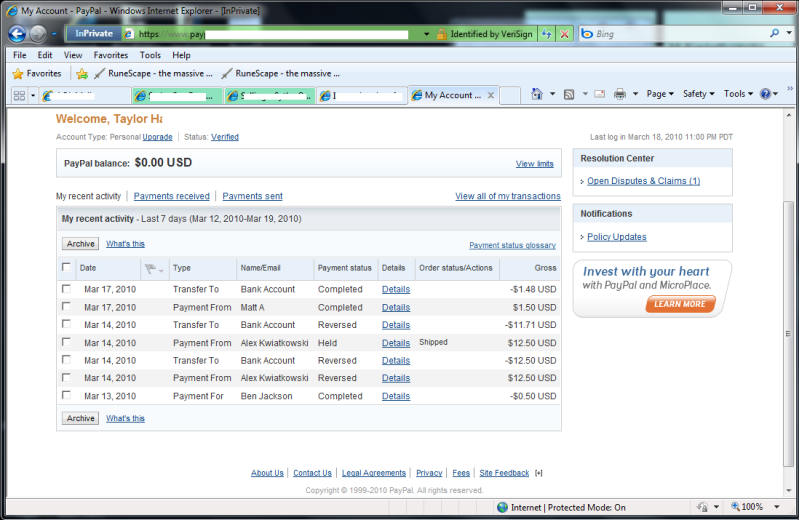
Task: Open the Help menu
Action: (x=181, y=55)
